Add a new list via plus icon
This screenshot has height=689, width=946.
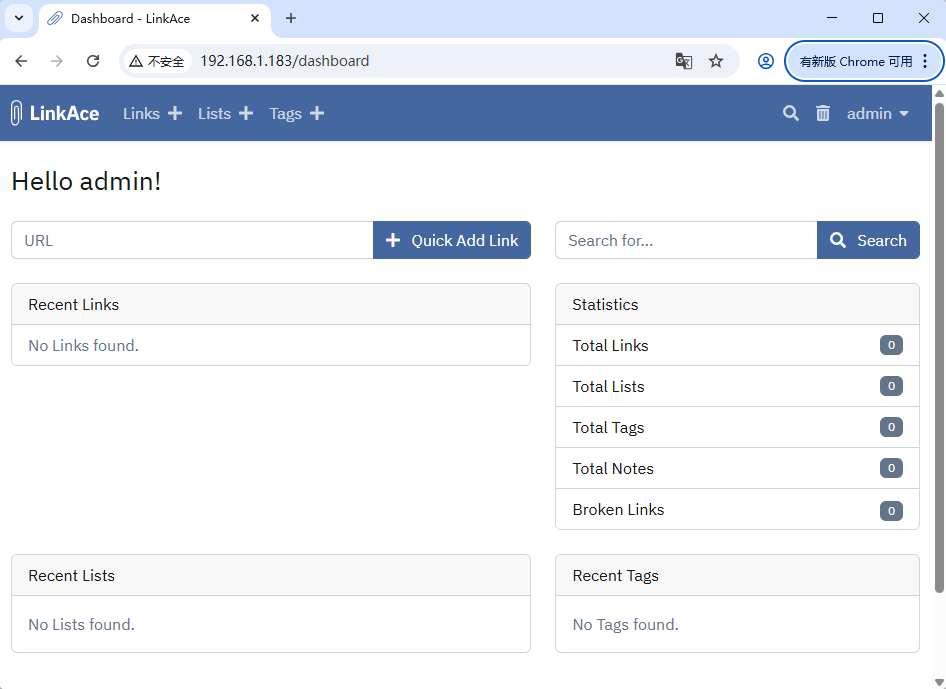[x=246, y=113]
